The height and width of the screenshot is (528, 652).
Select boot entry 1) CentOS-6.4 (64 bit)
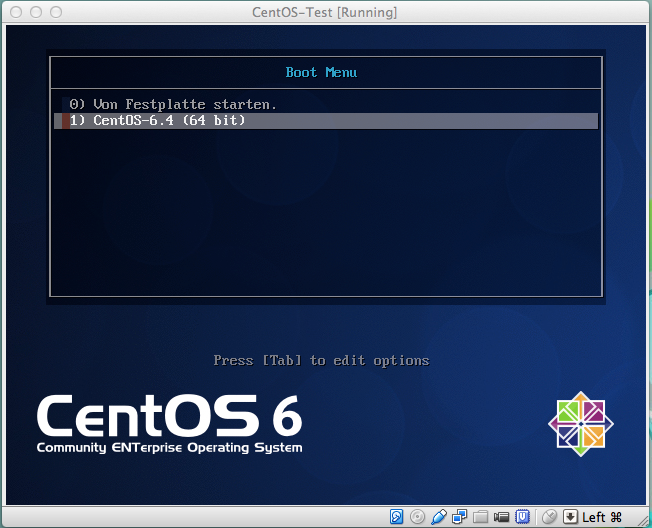tap(326, 121)
